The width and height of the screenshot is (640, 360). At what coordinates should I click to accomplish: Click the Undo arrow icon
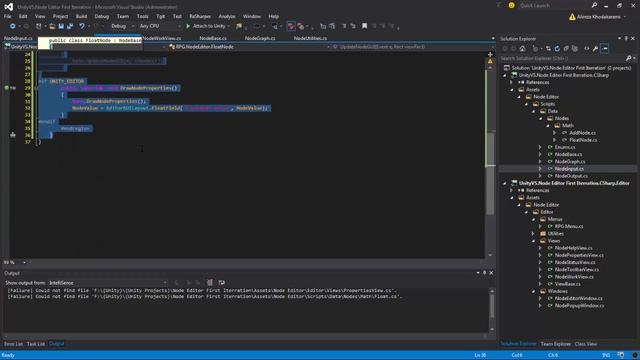(82, 26)
